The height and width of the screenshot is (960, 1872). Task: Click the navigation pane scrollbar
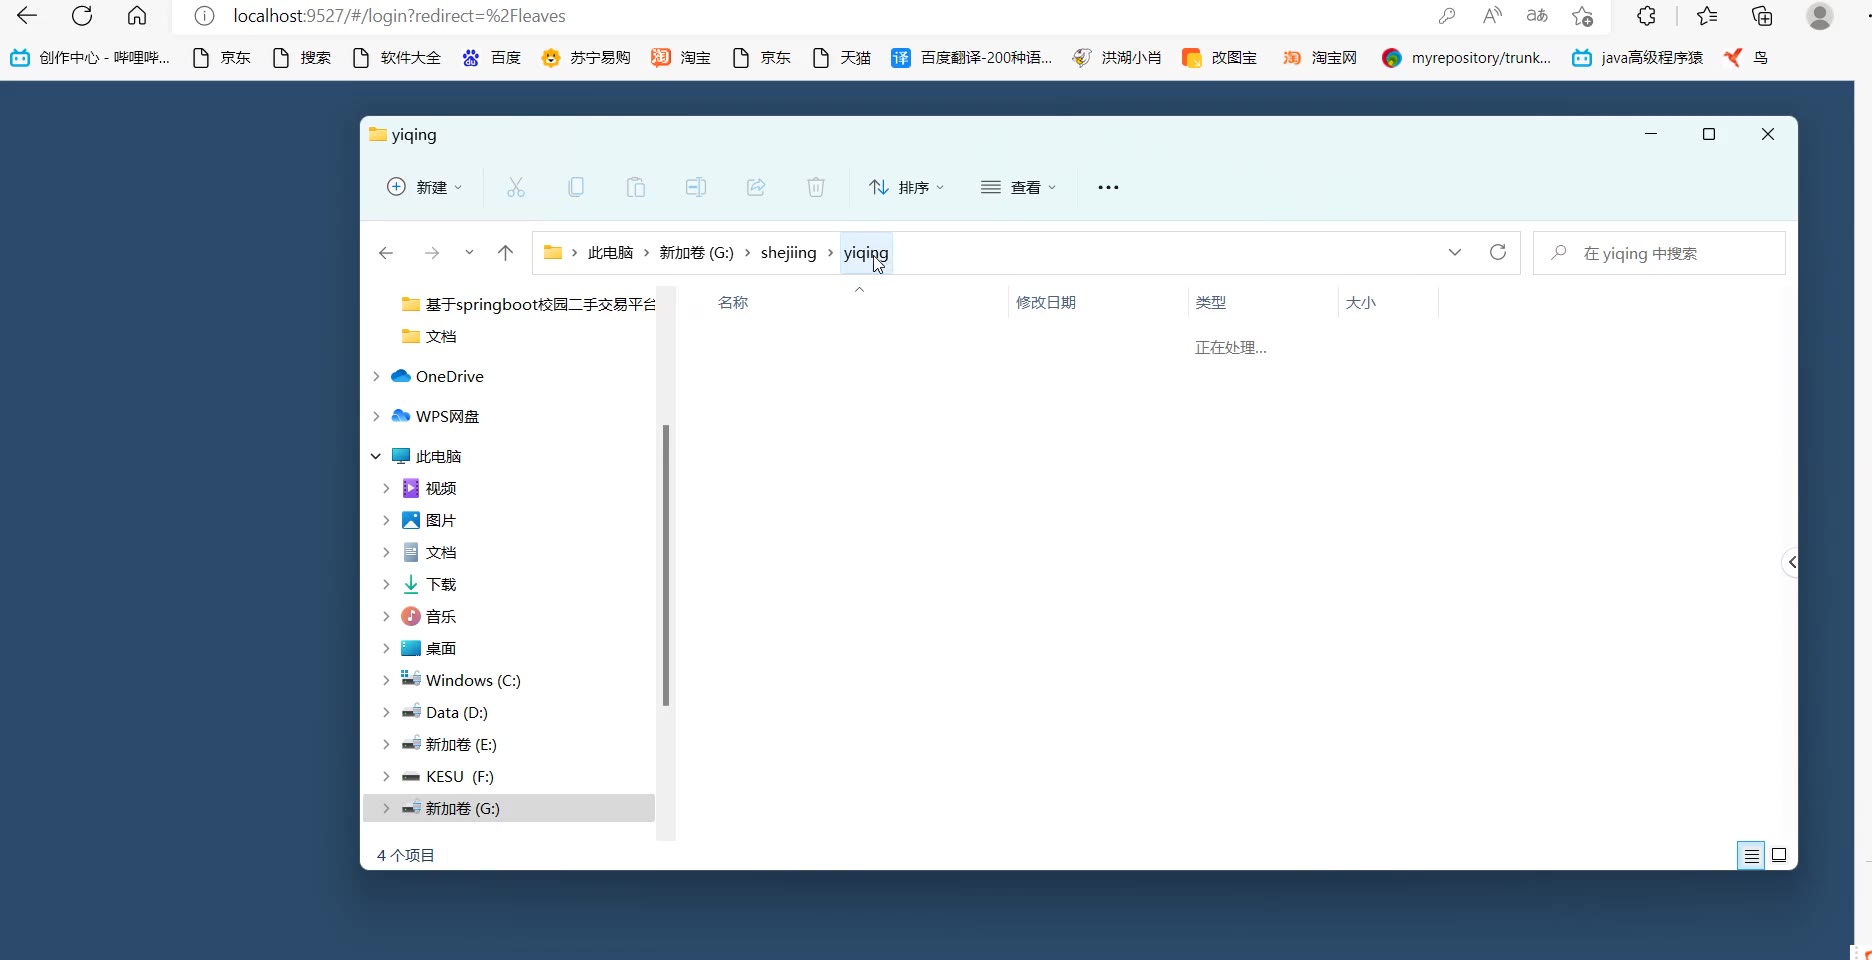(x=666, y=565)
